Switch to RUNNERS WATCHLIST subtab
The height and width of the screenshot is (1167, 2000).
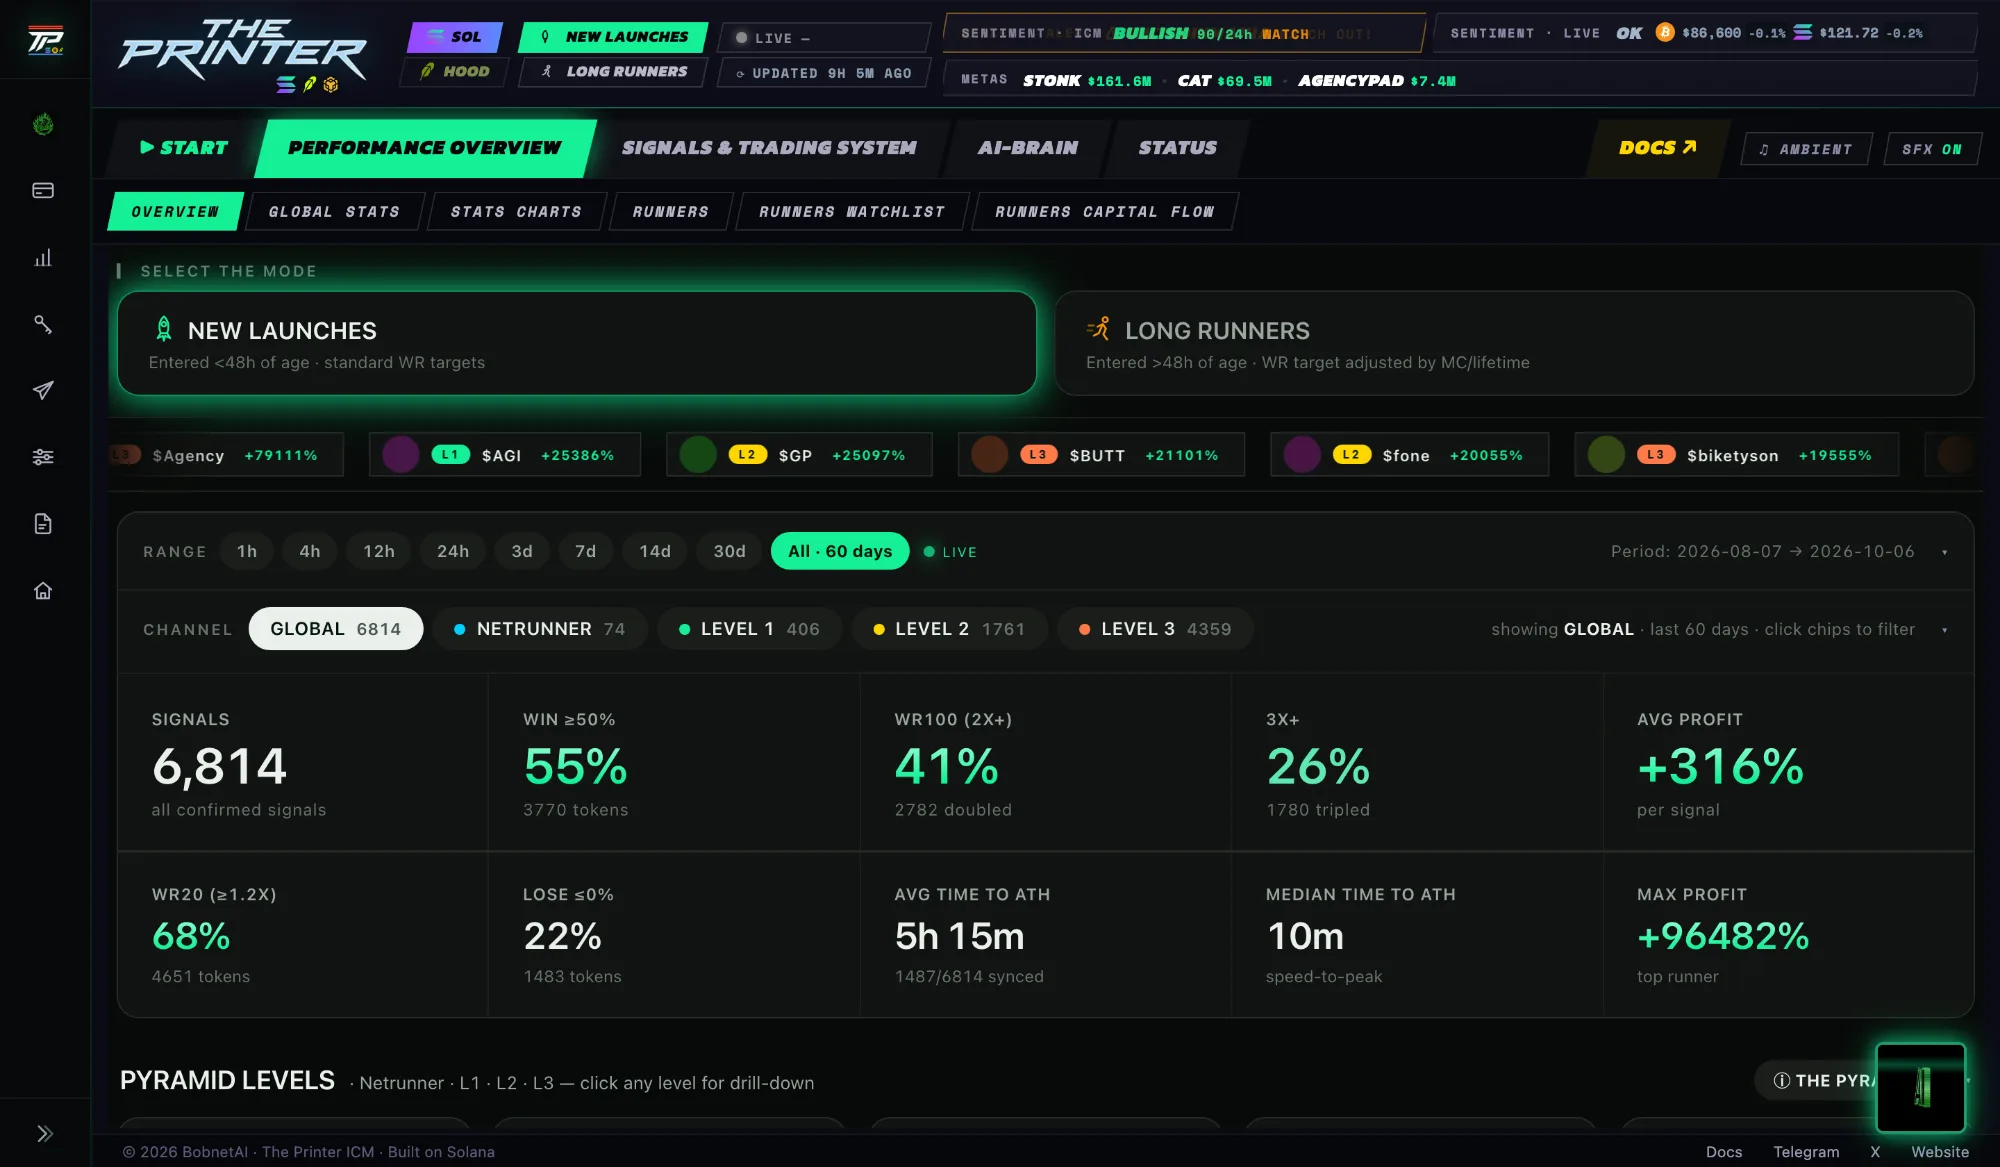click(x=852, y=212)
